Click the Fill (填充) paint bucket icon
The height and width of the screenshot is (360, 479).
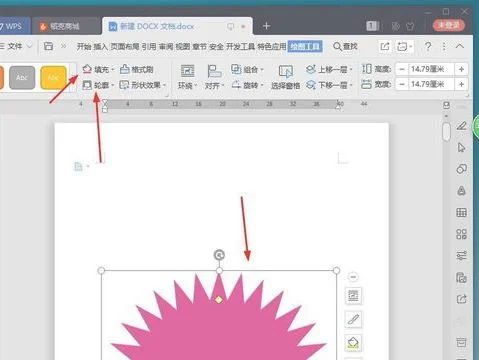[x=87, y=69]
